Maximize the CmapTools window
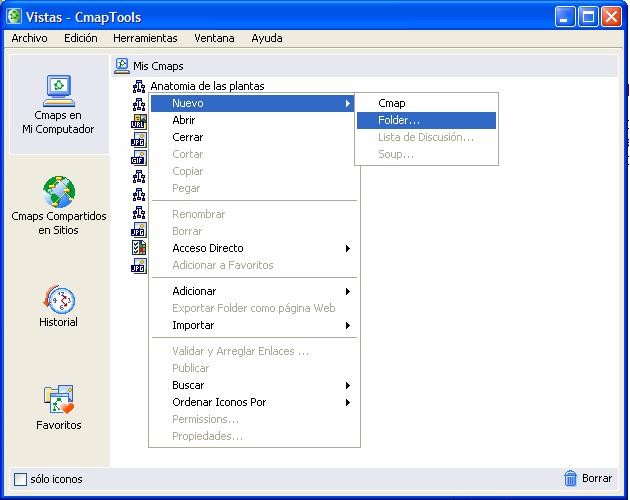 589,17
